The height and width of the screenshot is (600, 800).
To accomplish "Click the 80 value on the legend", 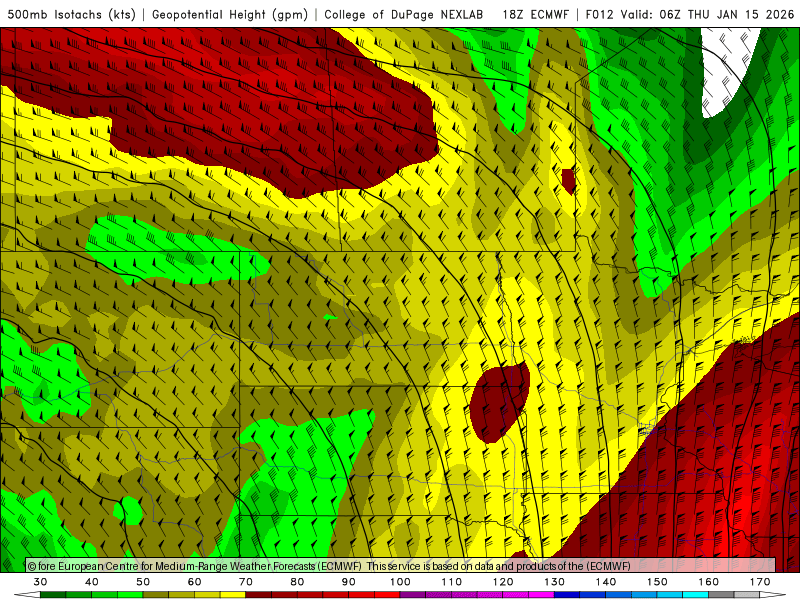I will 297,582.
